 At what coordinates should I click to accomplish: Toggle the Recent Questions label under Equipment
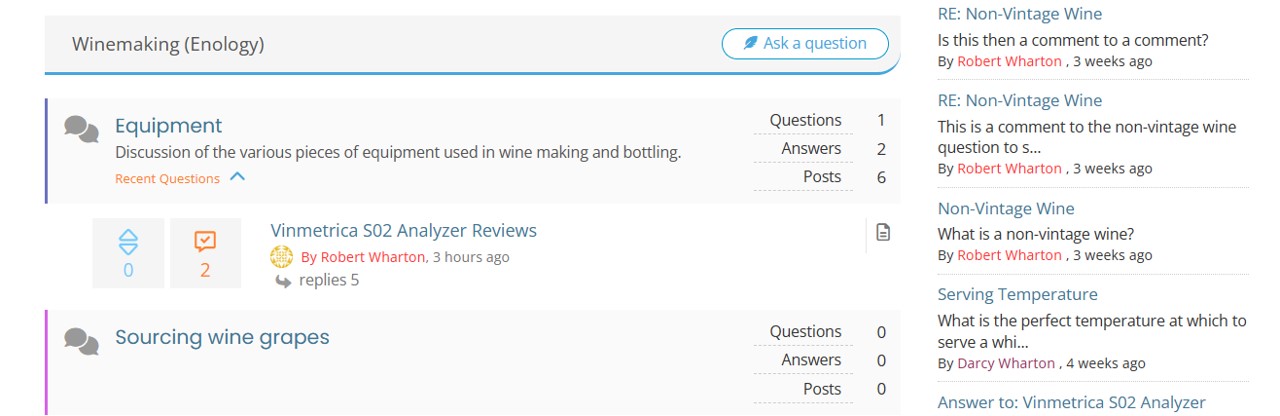click(167, 179)
